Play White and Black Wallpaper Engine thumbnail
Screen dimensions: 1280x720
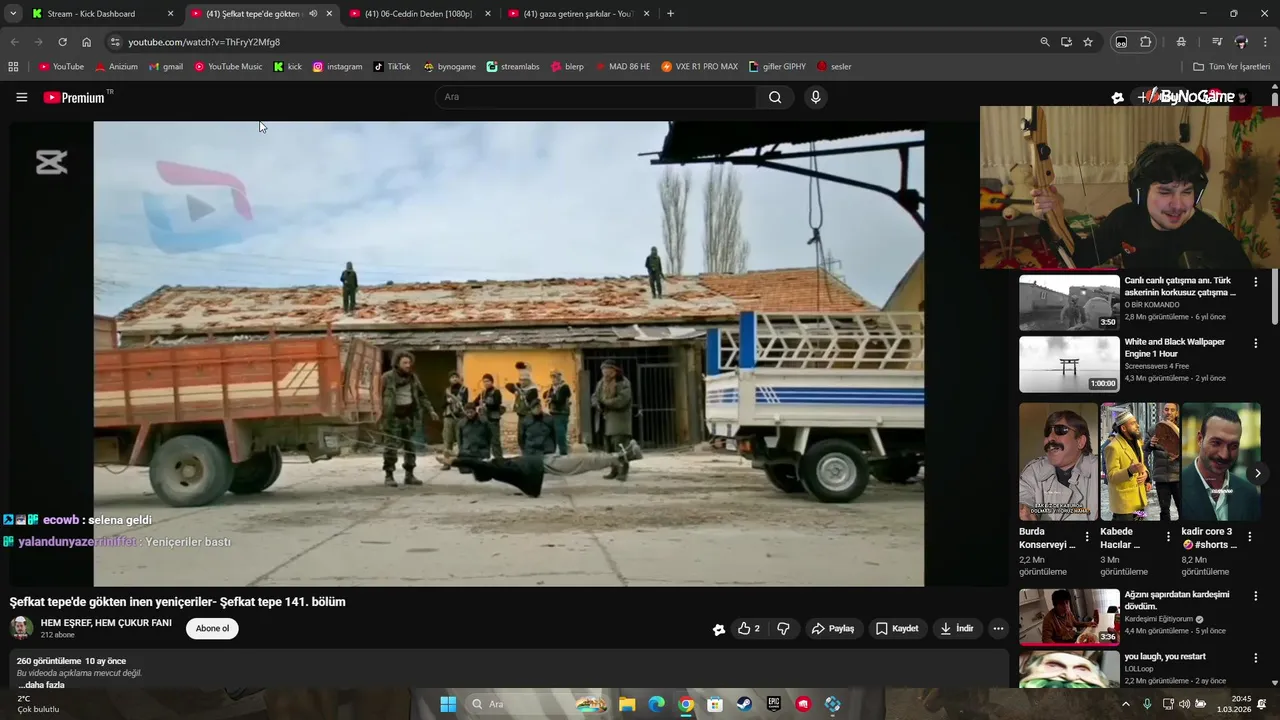coord(1069,364)
